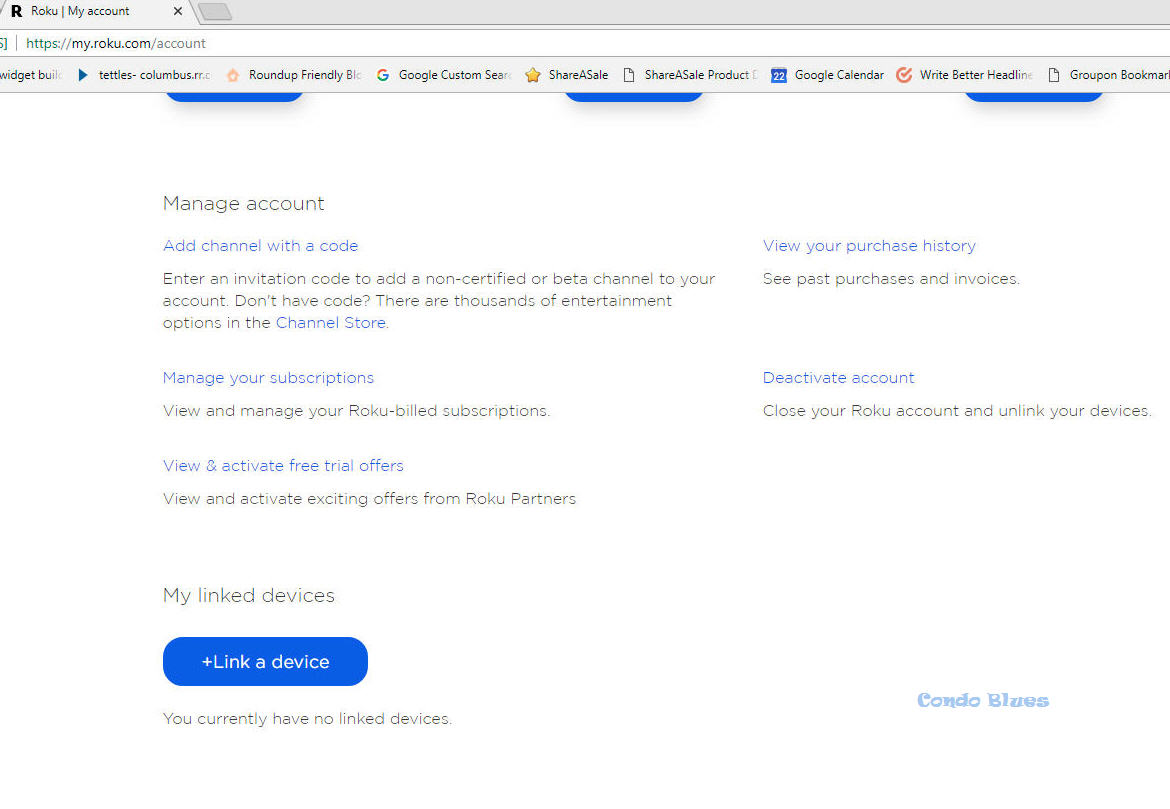Click 'View and manage your Roku-billed subscriptions.' text
The width and height of the screenshot is (1170, 809).
[356, 411]
